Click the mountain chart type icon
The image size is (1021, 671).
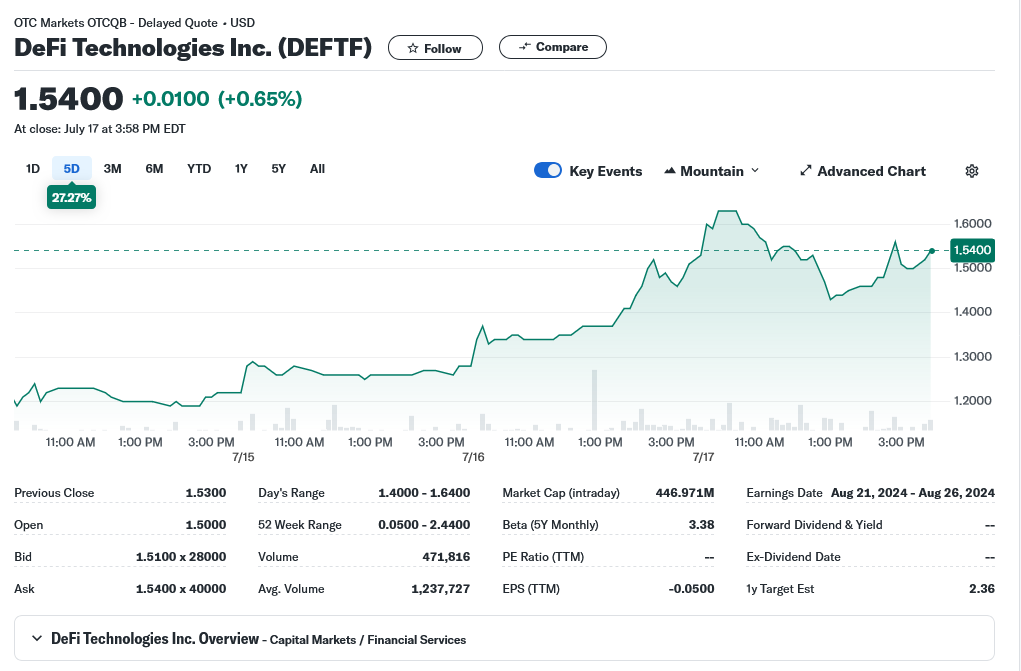(x=669, y=171)
